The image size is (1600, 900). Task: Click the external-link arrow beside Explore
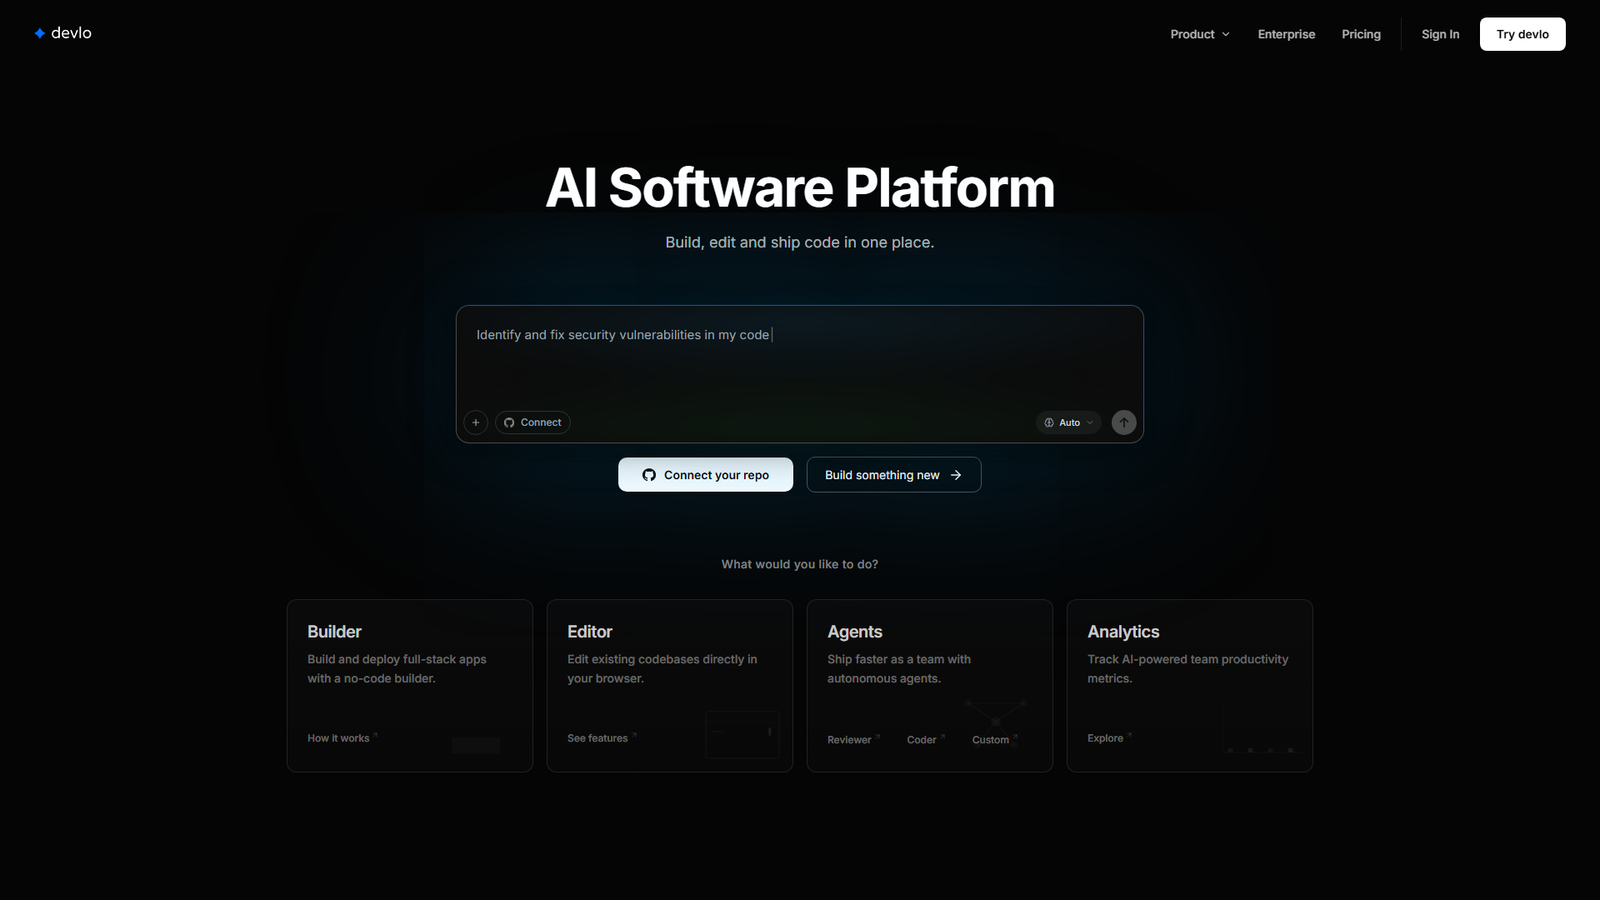tap(1130, 734)
